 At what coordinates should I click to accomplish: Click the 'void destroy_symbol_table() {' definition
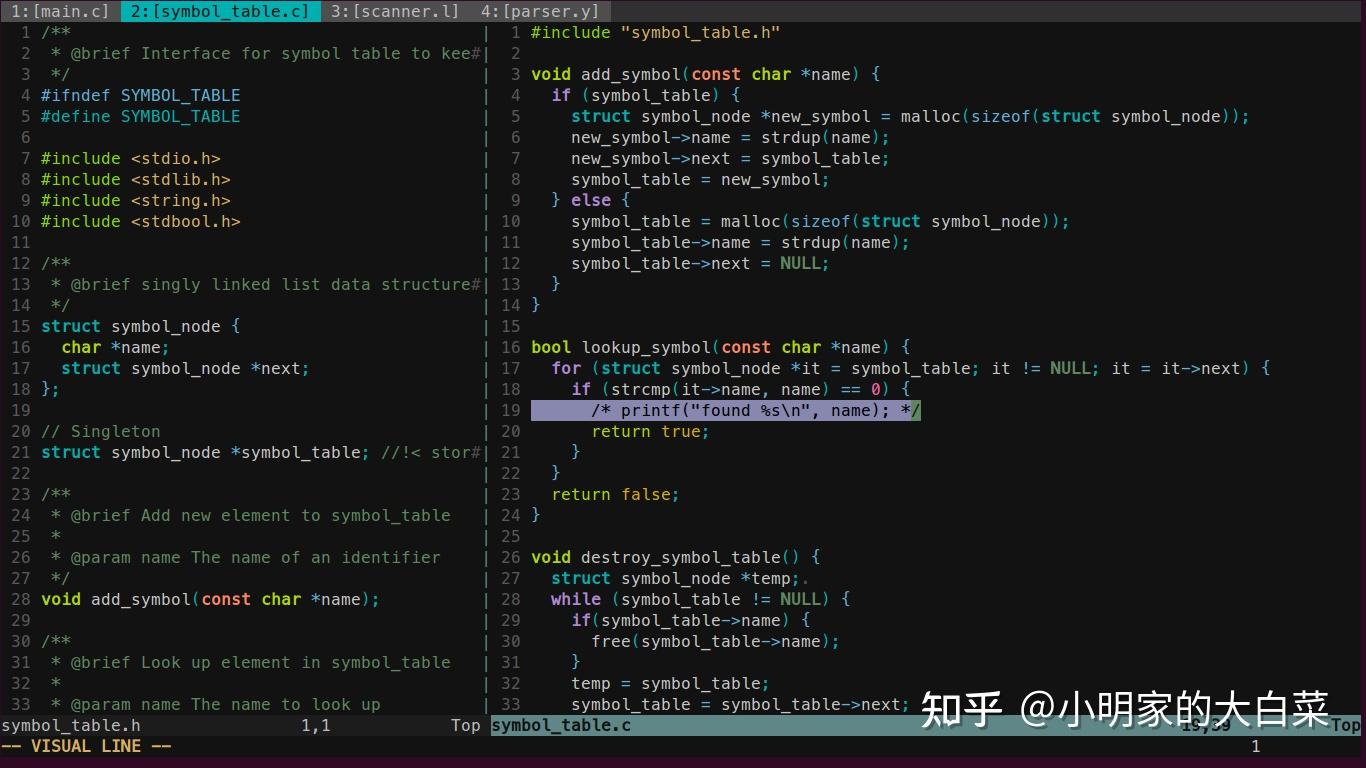676,557
